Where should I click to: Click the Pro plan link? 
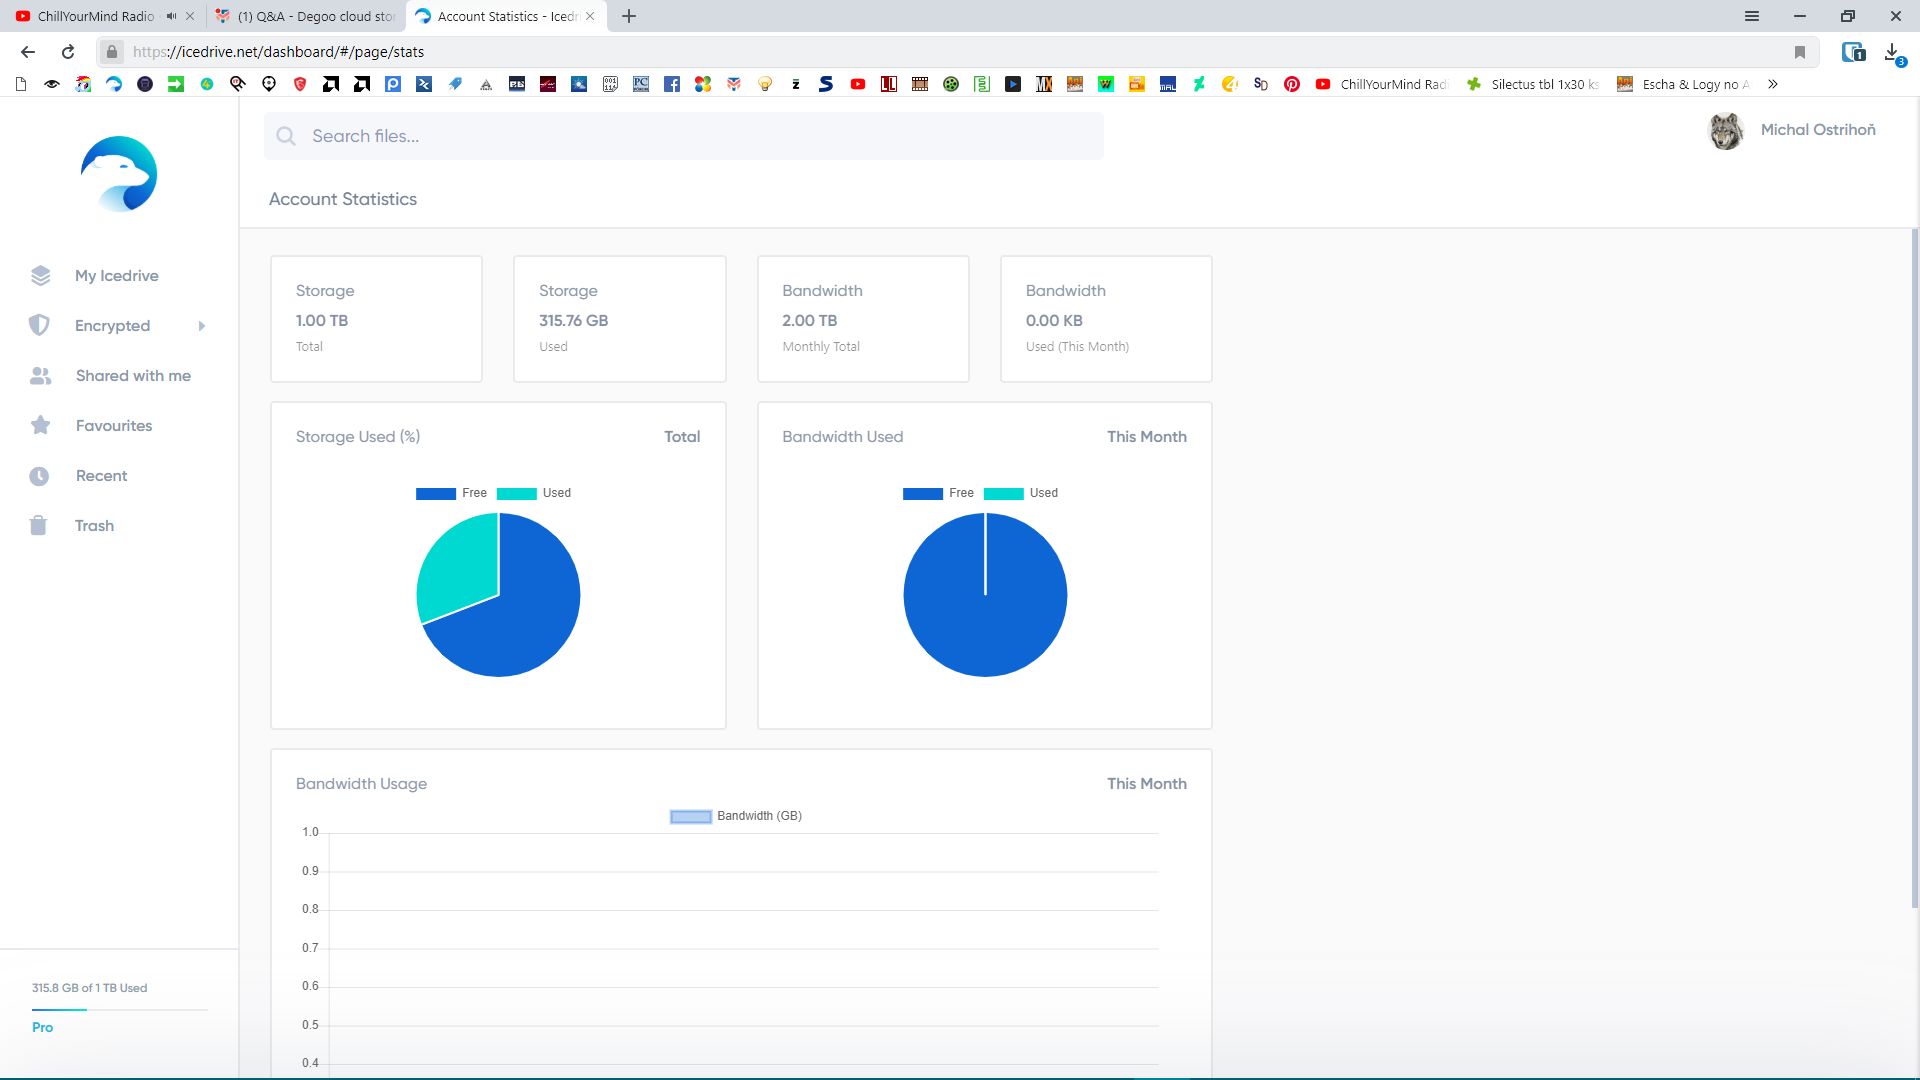point(42,1027)
